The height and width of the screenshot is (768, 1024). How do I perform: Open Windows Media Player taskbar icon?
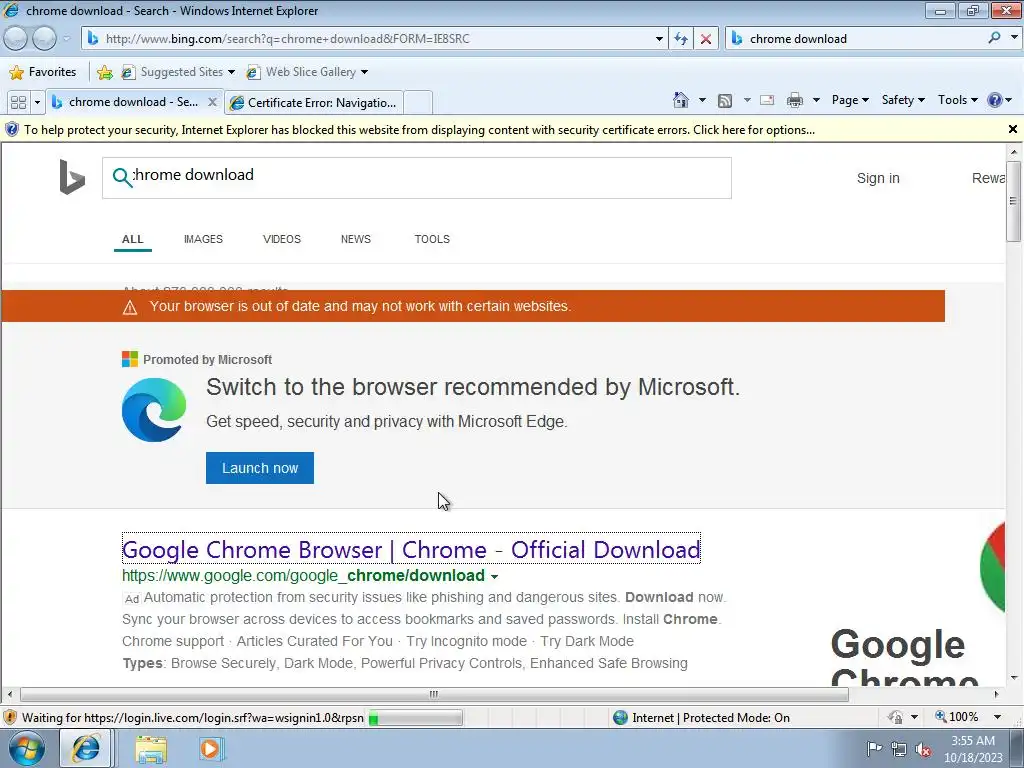[210, 749]
